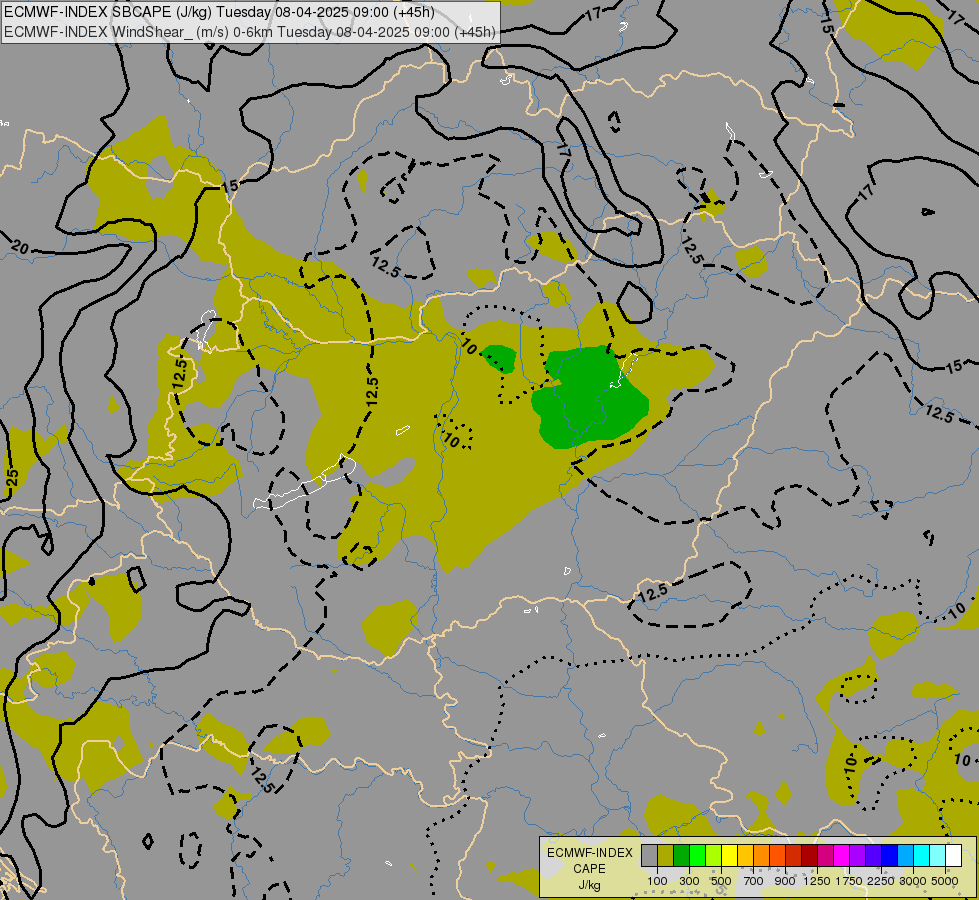Click the '2250' legend value

(881, 881)
